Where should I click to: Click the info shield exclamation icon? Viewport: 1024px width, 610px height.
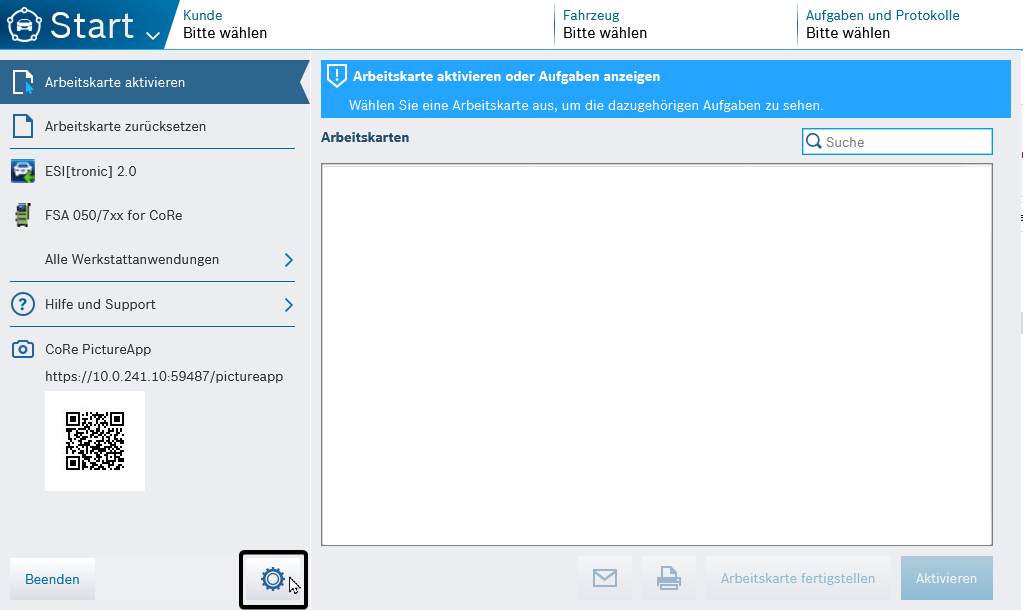pyautogui.click(x=336, y=76)
